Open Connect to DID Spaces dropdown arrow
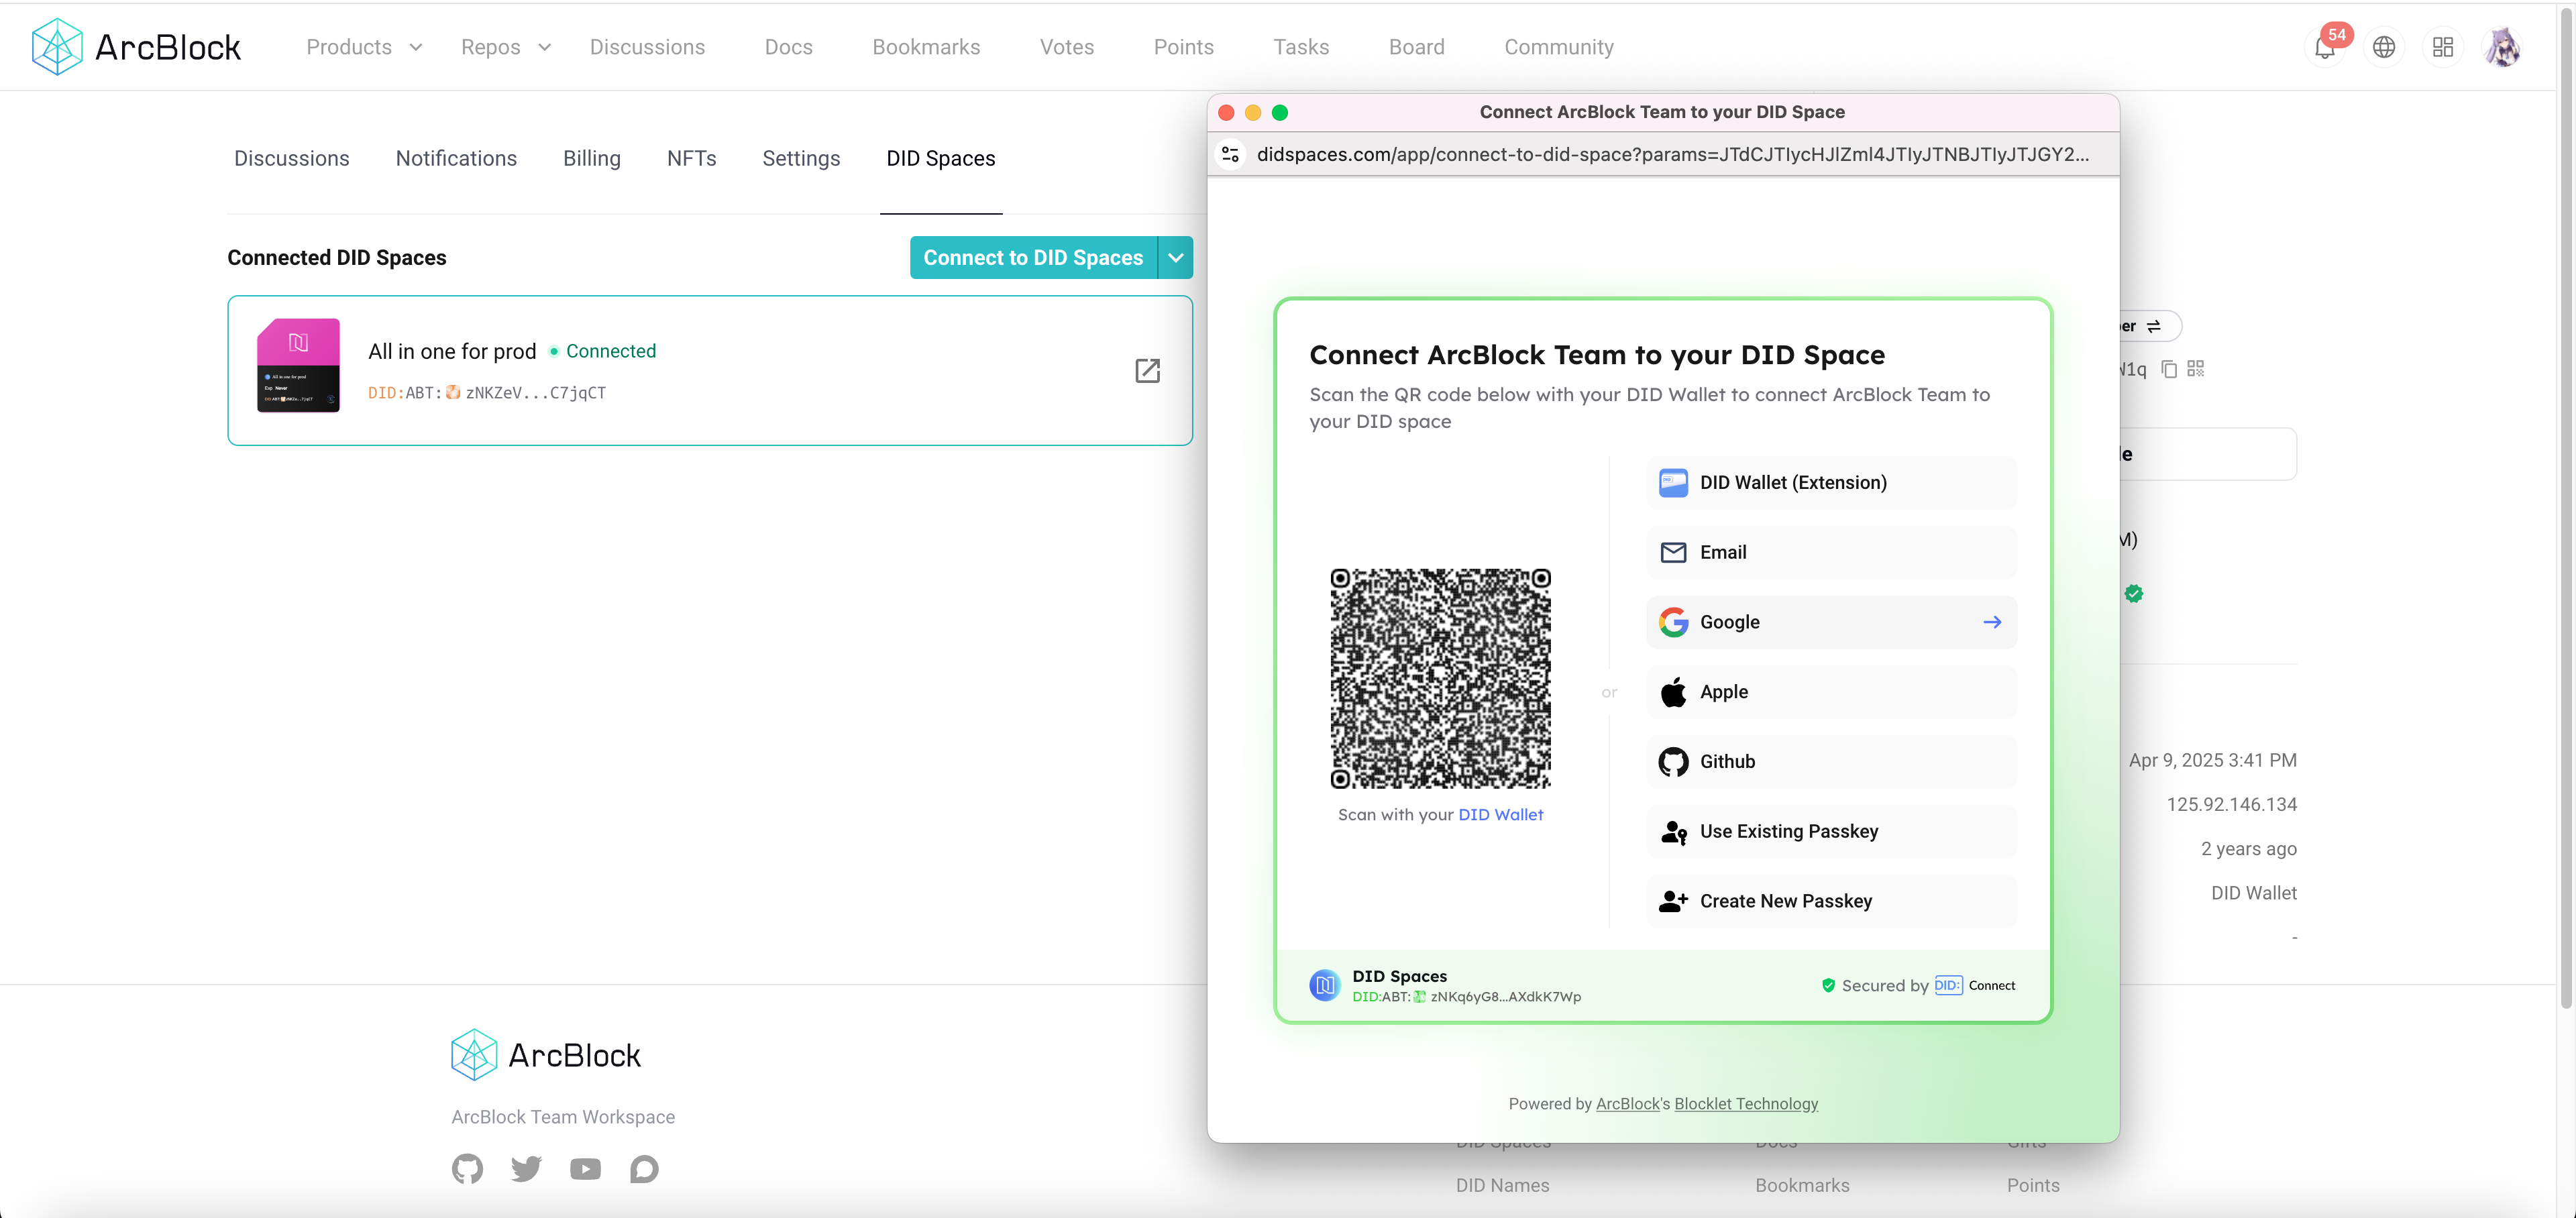This screenshot has width=2576, height=1218. tap(1176, 258)
